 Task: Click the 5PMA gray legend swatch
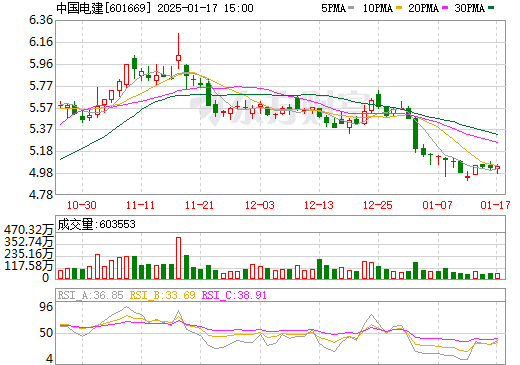coord(351,8)
